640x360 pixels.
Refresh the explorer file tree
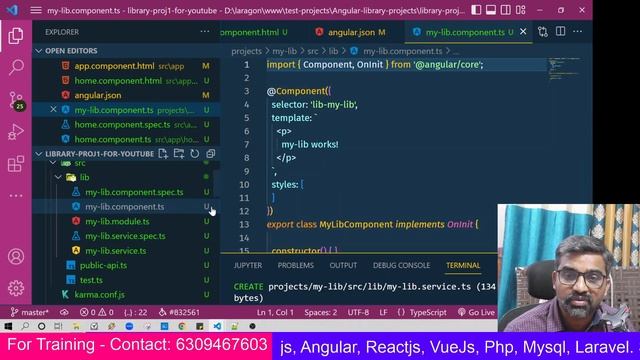point(195,153)
